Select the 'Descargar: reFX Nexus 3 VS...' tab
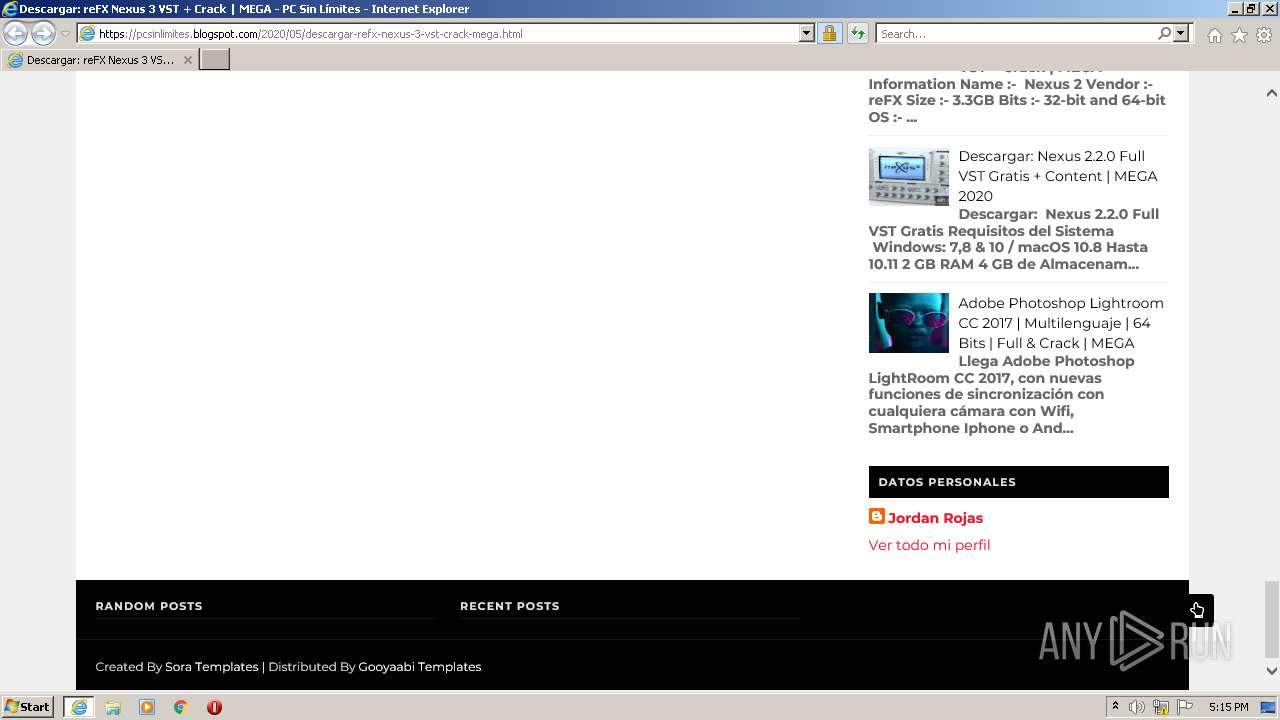Screen dimensions: 1280x720 pos(98,60)
